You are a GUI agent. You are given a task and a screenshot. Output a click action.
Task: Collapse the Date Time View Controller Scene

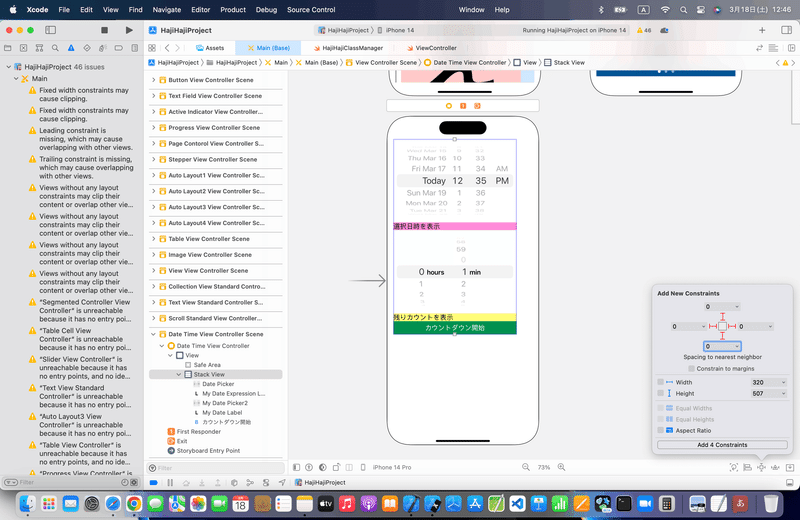tap(154, 334)
